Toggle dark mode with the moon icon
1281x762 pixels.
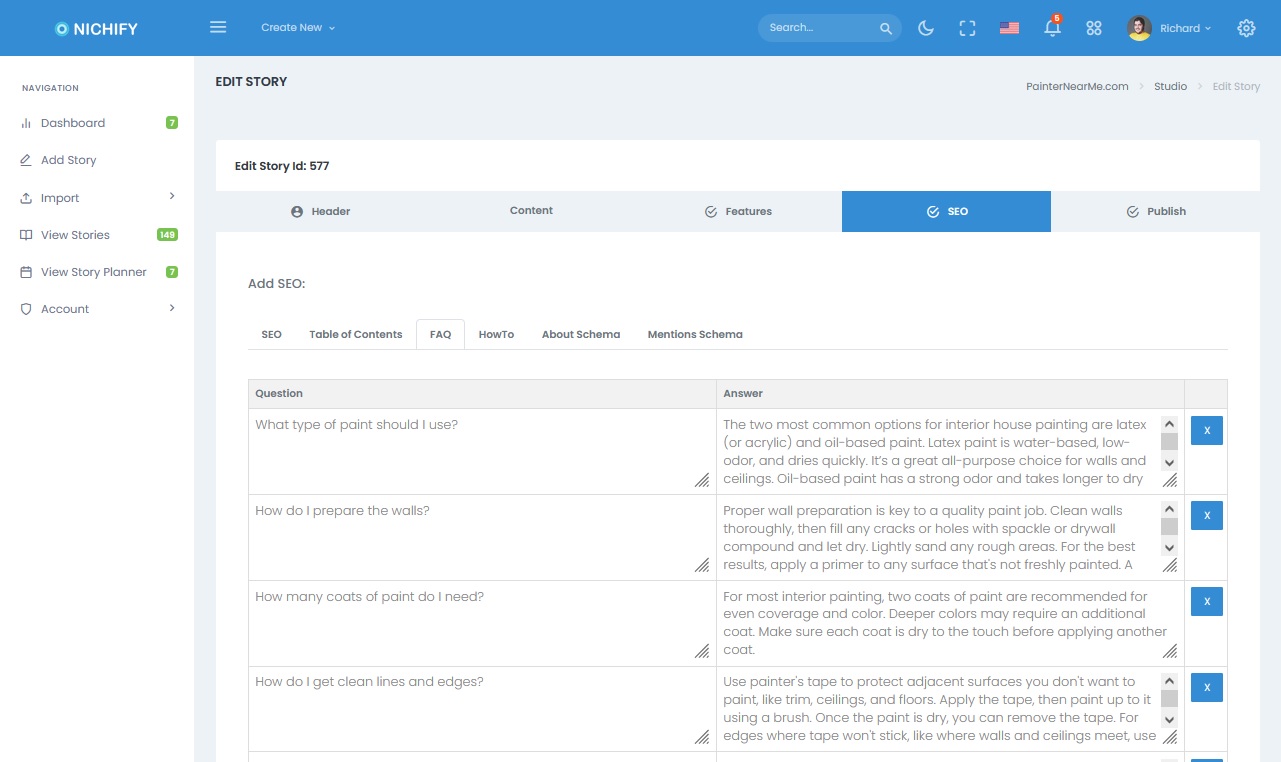[925, 28]
